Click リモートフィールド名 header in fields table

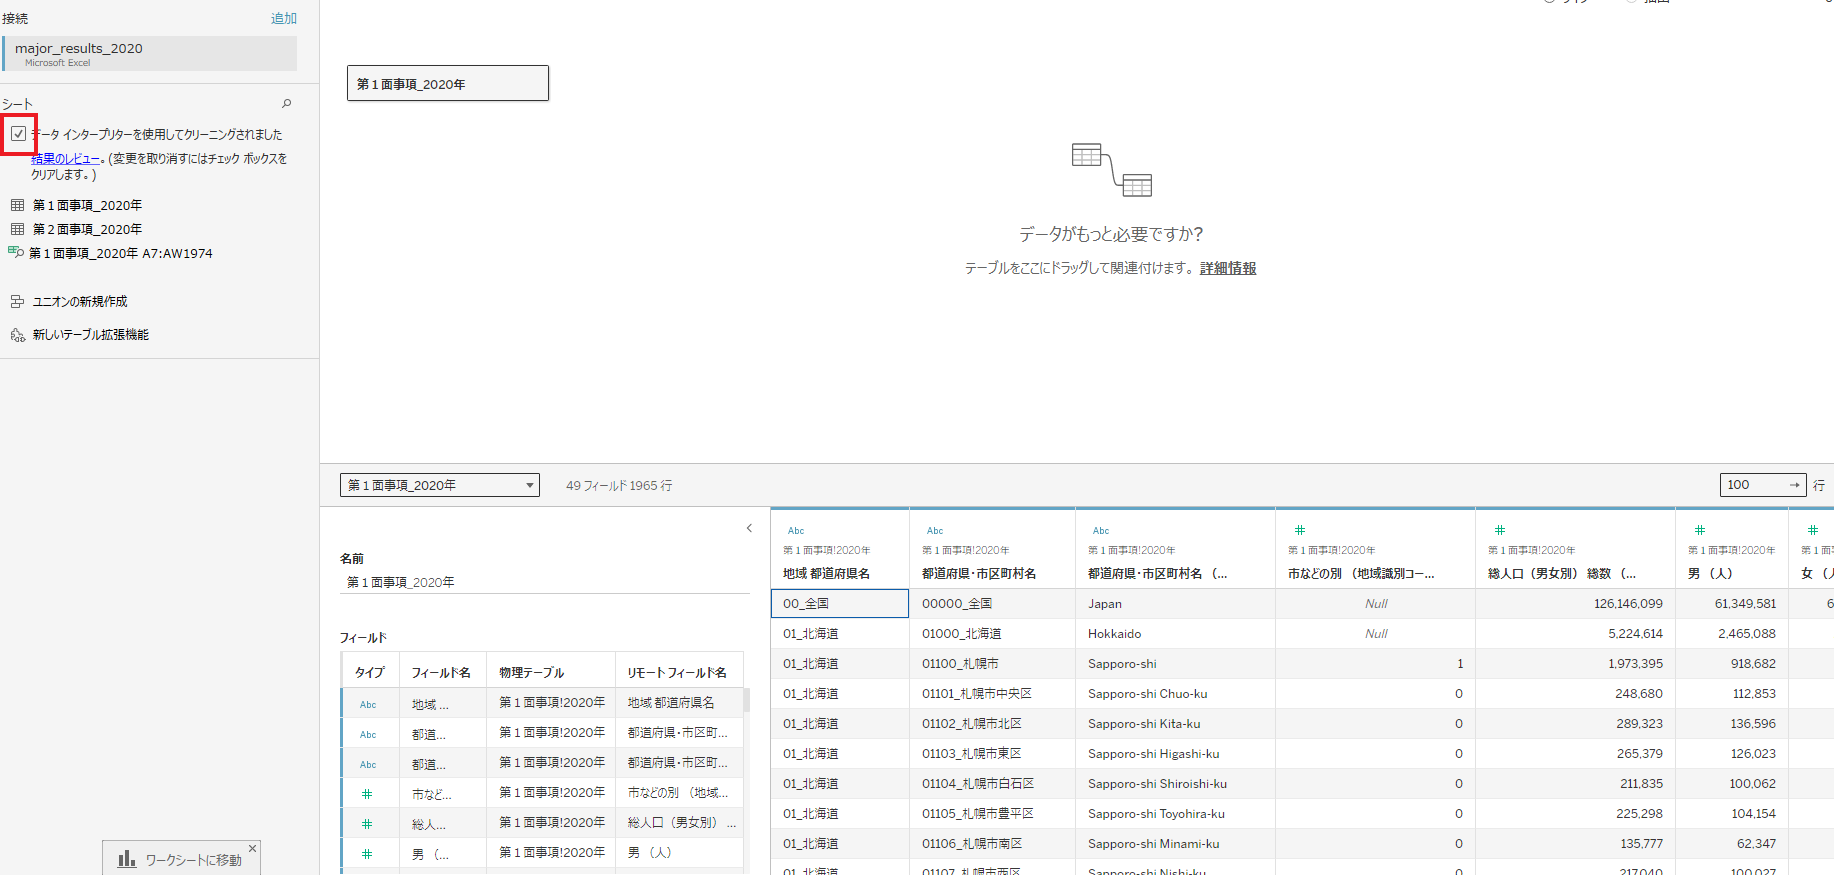[677, 672]
